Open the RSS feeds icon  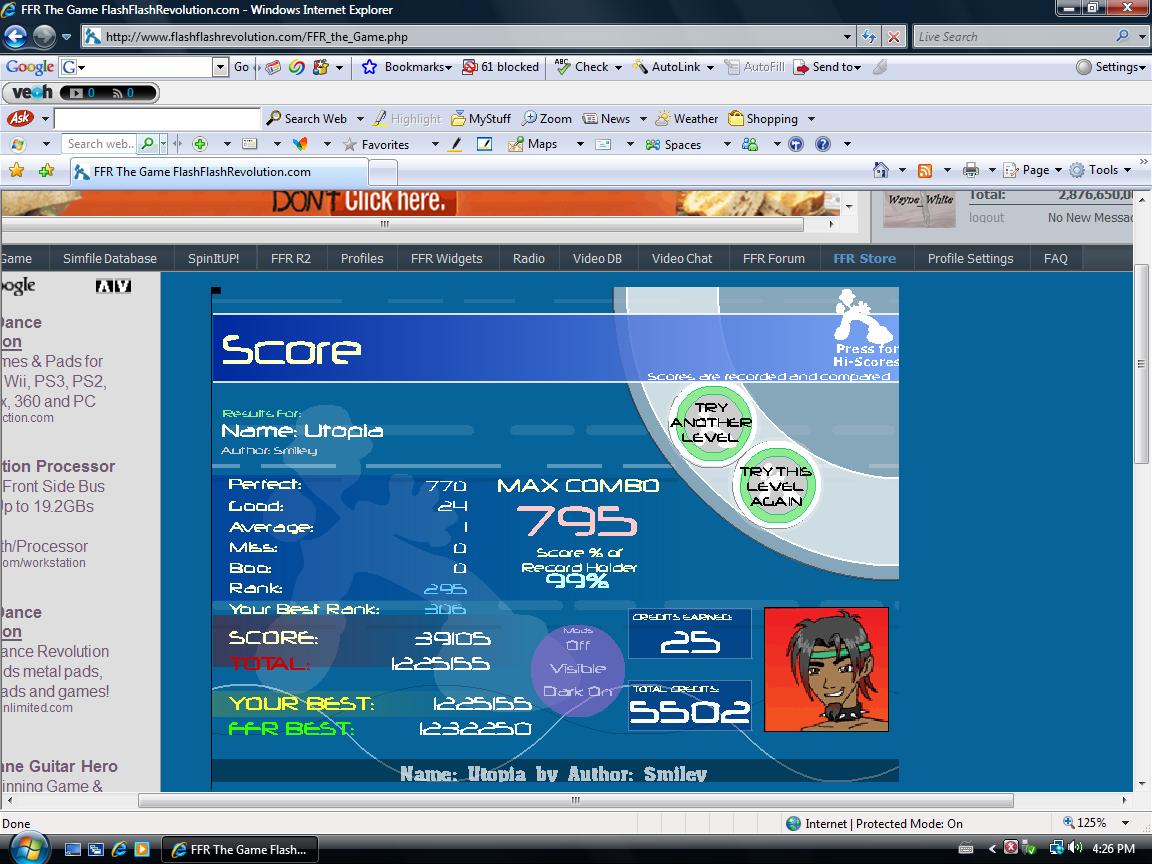click(925, 170)
